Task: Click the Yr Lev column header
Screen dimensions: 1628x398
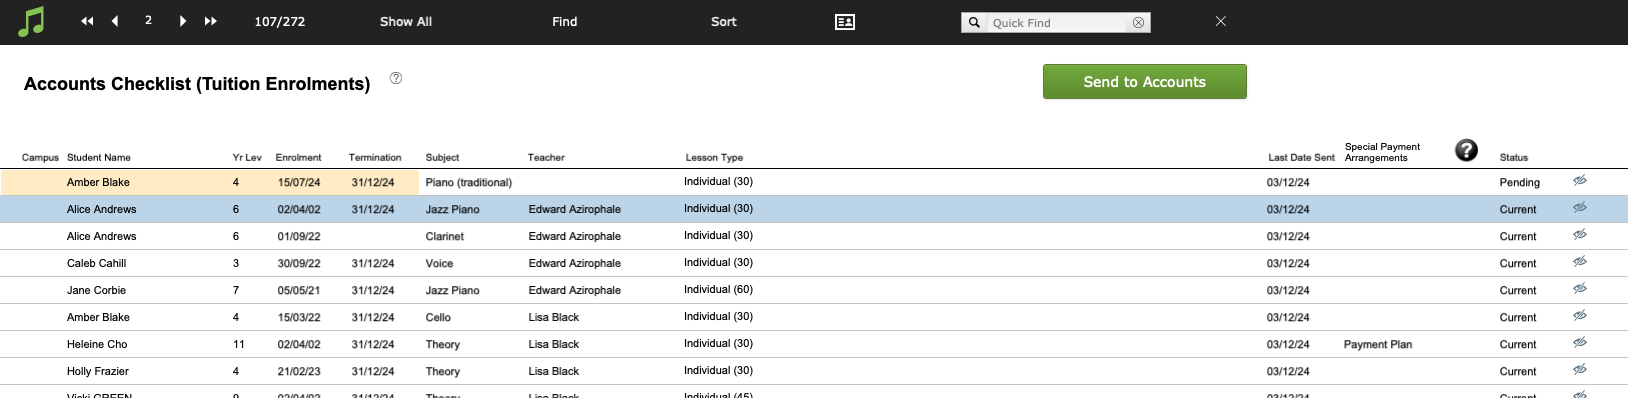Action: (x=247, y=157)
